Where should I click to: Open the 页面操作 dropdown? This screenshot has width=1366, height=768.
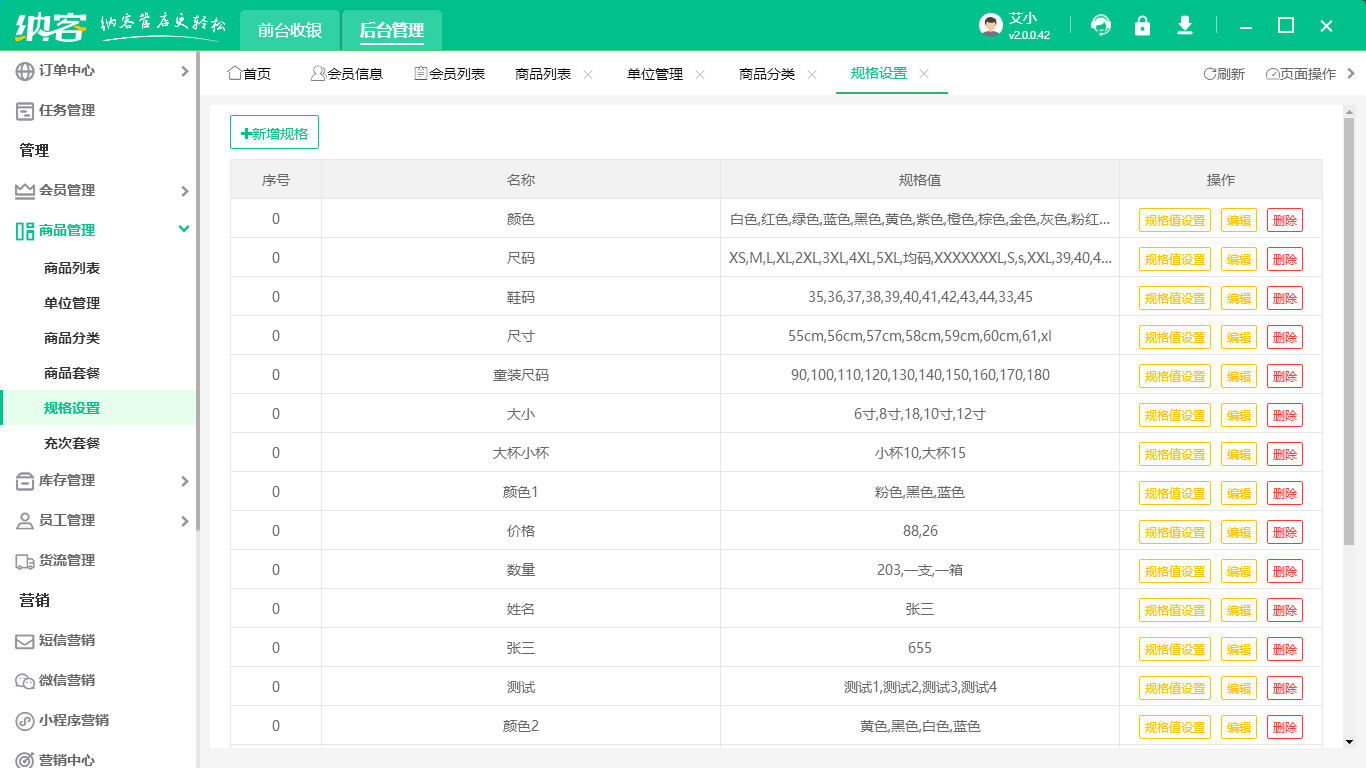[x=1301, y=74]
